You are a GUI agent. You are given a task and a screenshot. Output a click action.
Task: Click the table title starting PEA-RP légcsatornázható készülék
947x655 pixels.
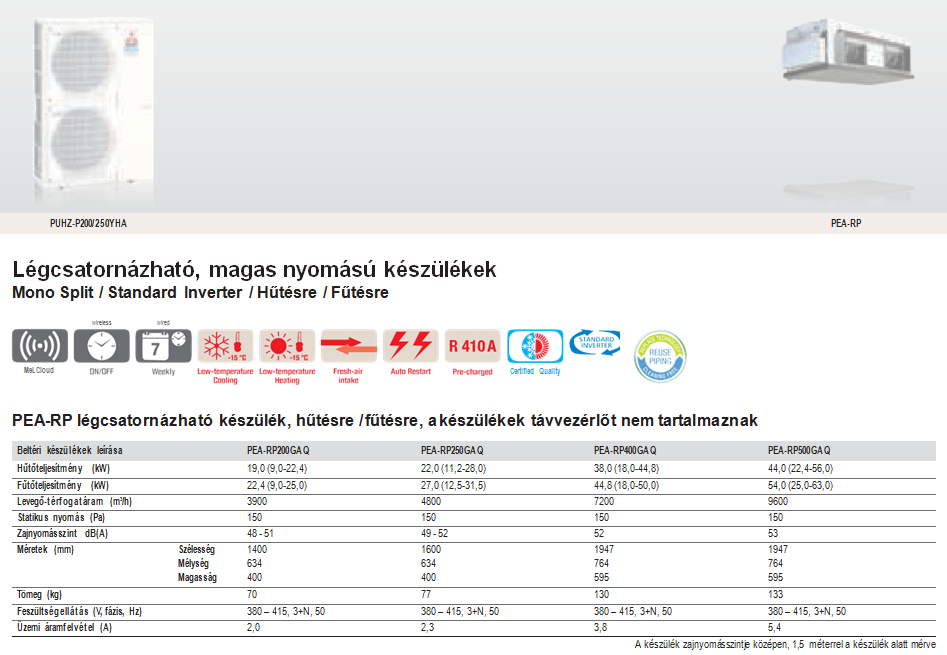384,420
